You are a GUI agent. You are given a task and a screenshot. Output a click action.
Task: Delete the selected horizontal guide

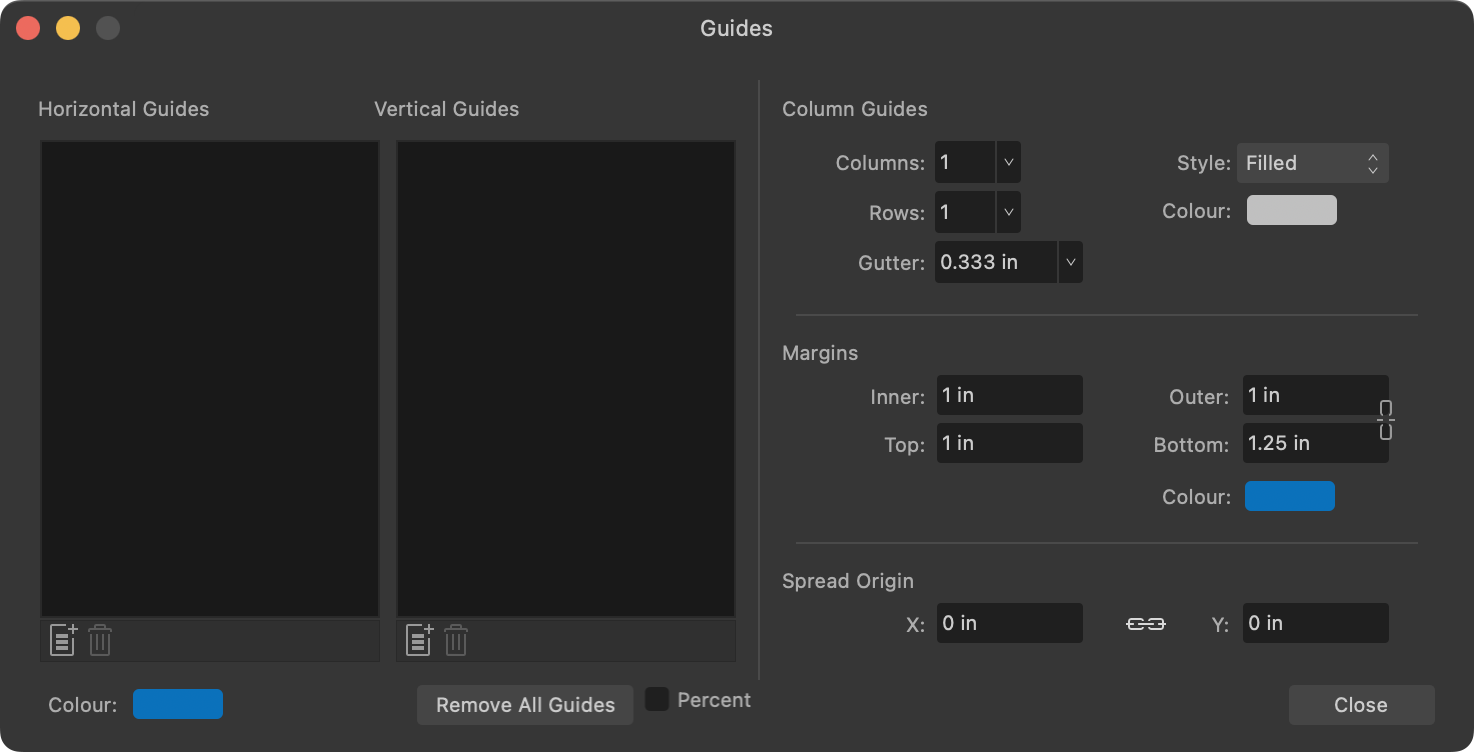pyautogui.click(x=99, y=640)
